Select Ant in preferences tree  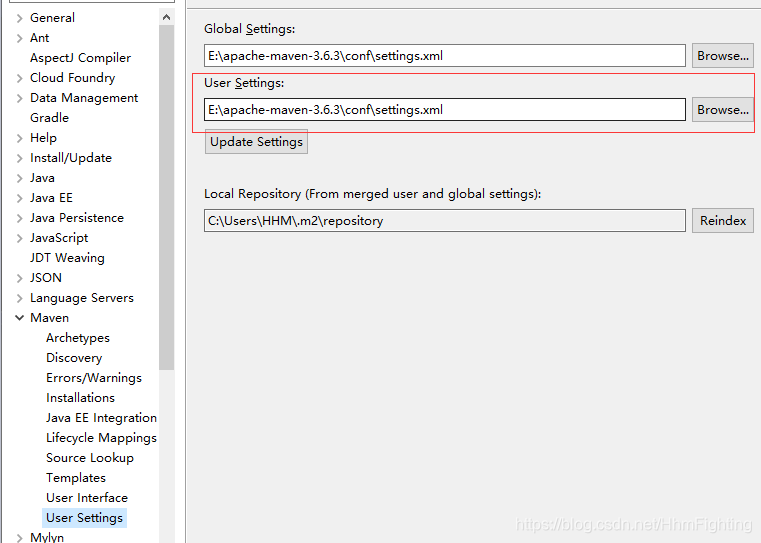pos(39,38)
